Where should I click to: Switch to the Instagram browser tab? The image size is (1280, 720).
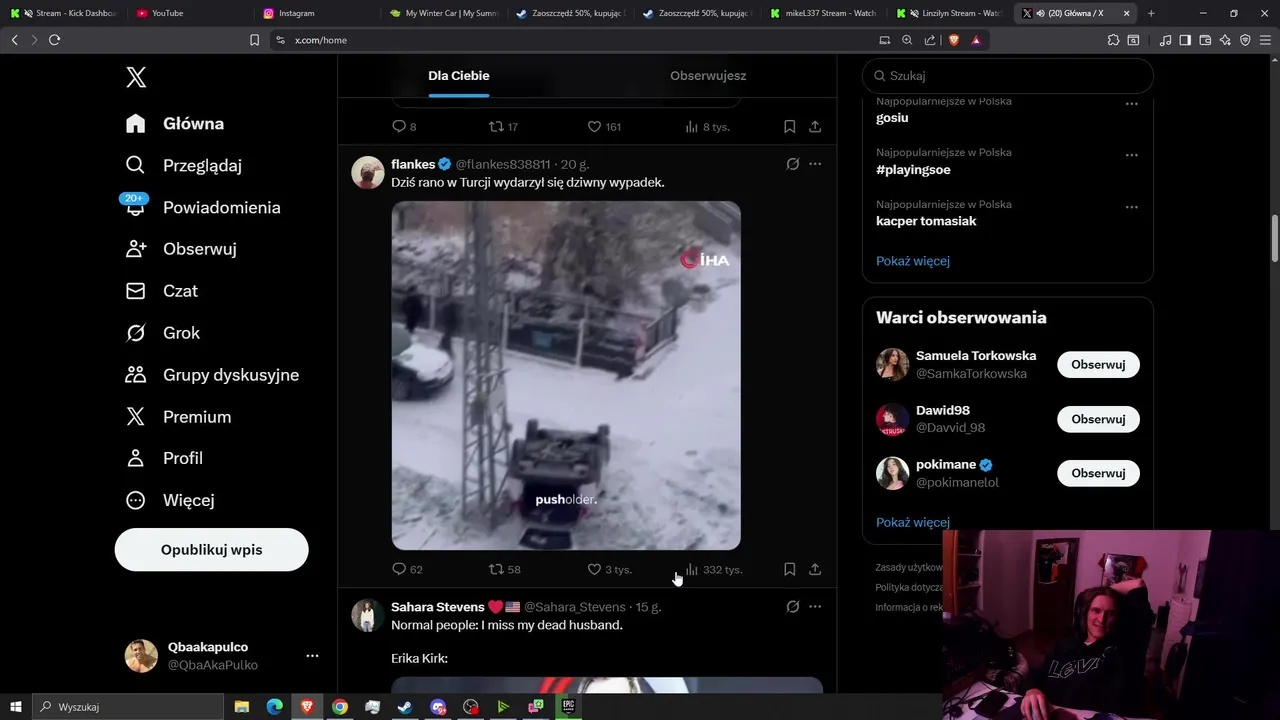[x=316, y=13]
